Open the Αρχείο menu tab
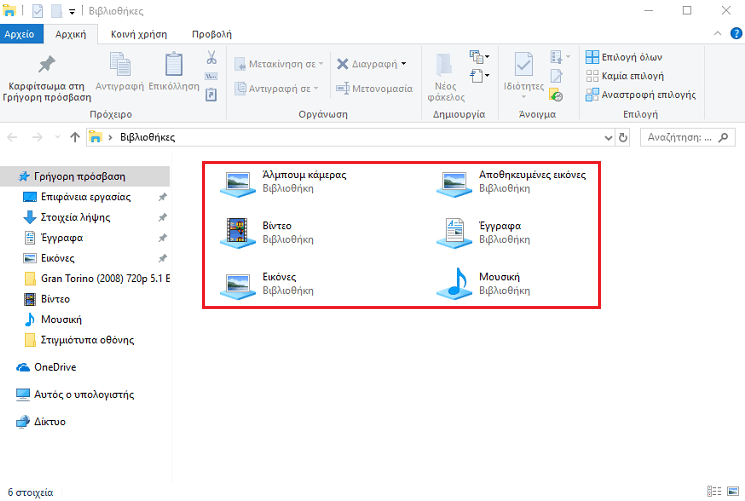This screenshot has width=745, height=501. [x=19, y=34]
